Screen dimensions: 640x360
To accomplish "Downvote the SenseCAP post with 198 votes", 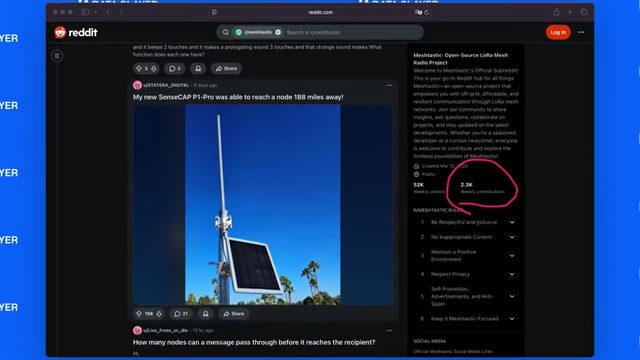I will pyautogui.click(x=159, y=314).
